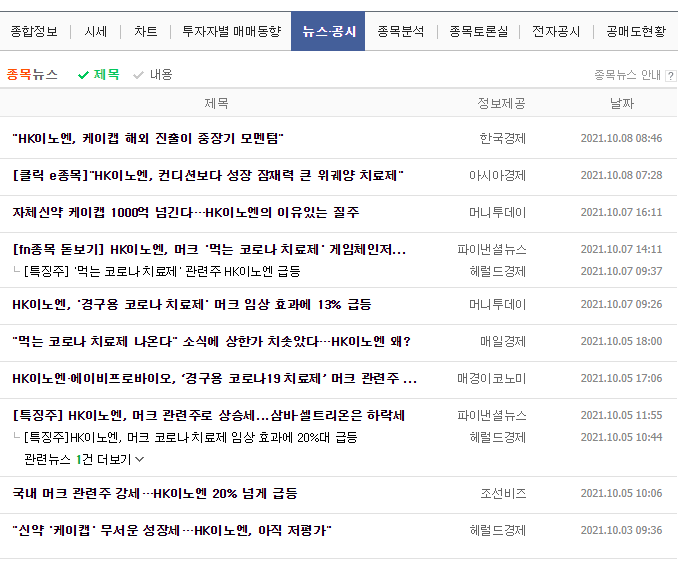Click date 2021.10.08 08:46

click(x=621, y=138)
